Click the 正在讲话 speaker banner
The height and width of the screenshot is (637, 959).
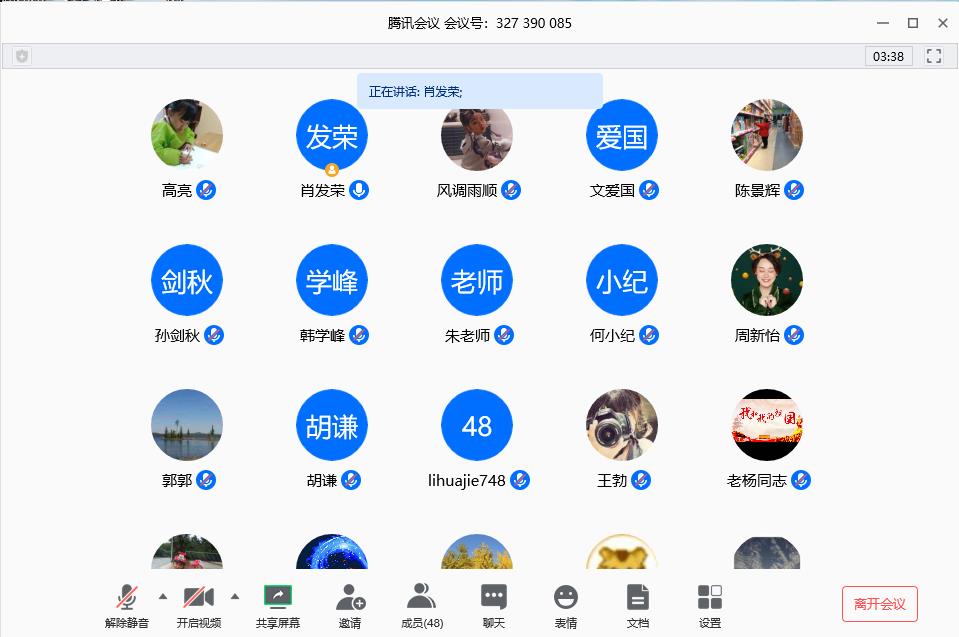click(479, 91)
